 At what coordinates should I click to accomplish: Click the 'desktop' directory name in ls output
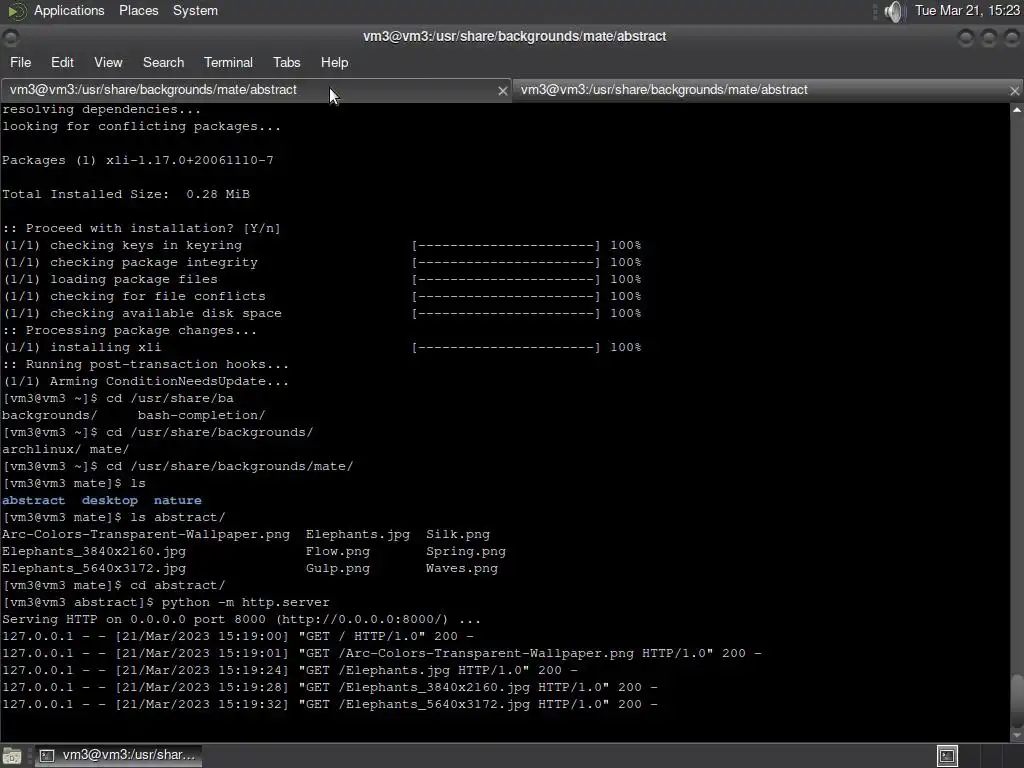click(110, 500)
